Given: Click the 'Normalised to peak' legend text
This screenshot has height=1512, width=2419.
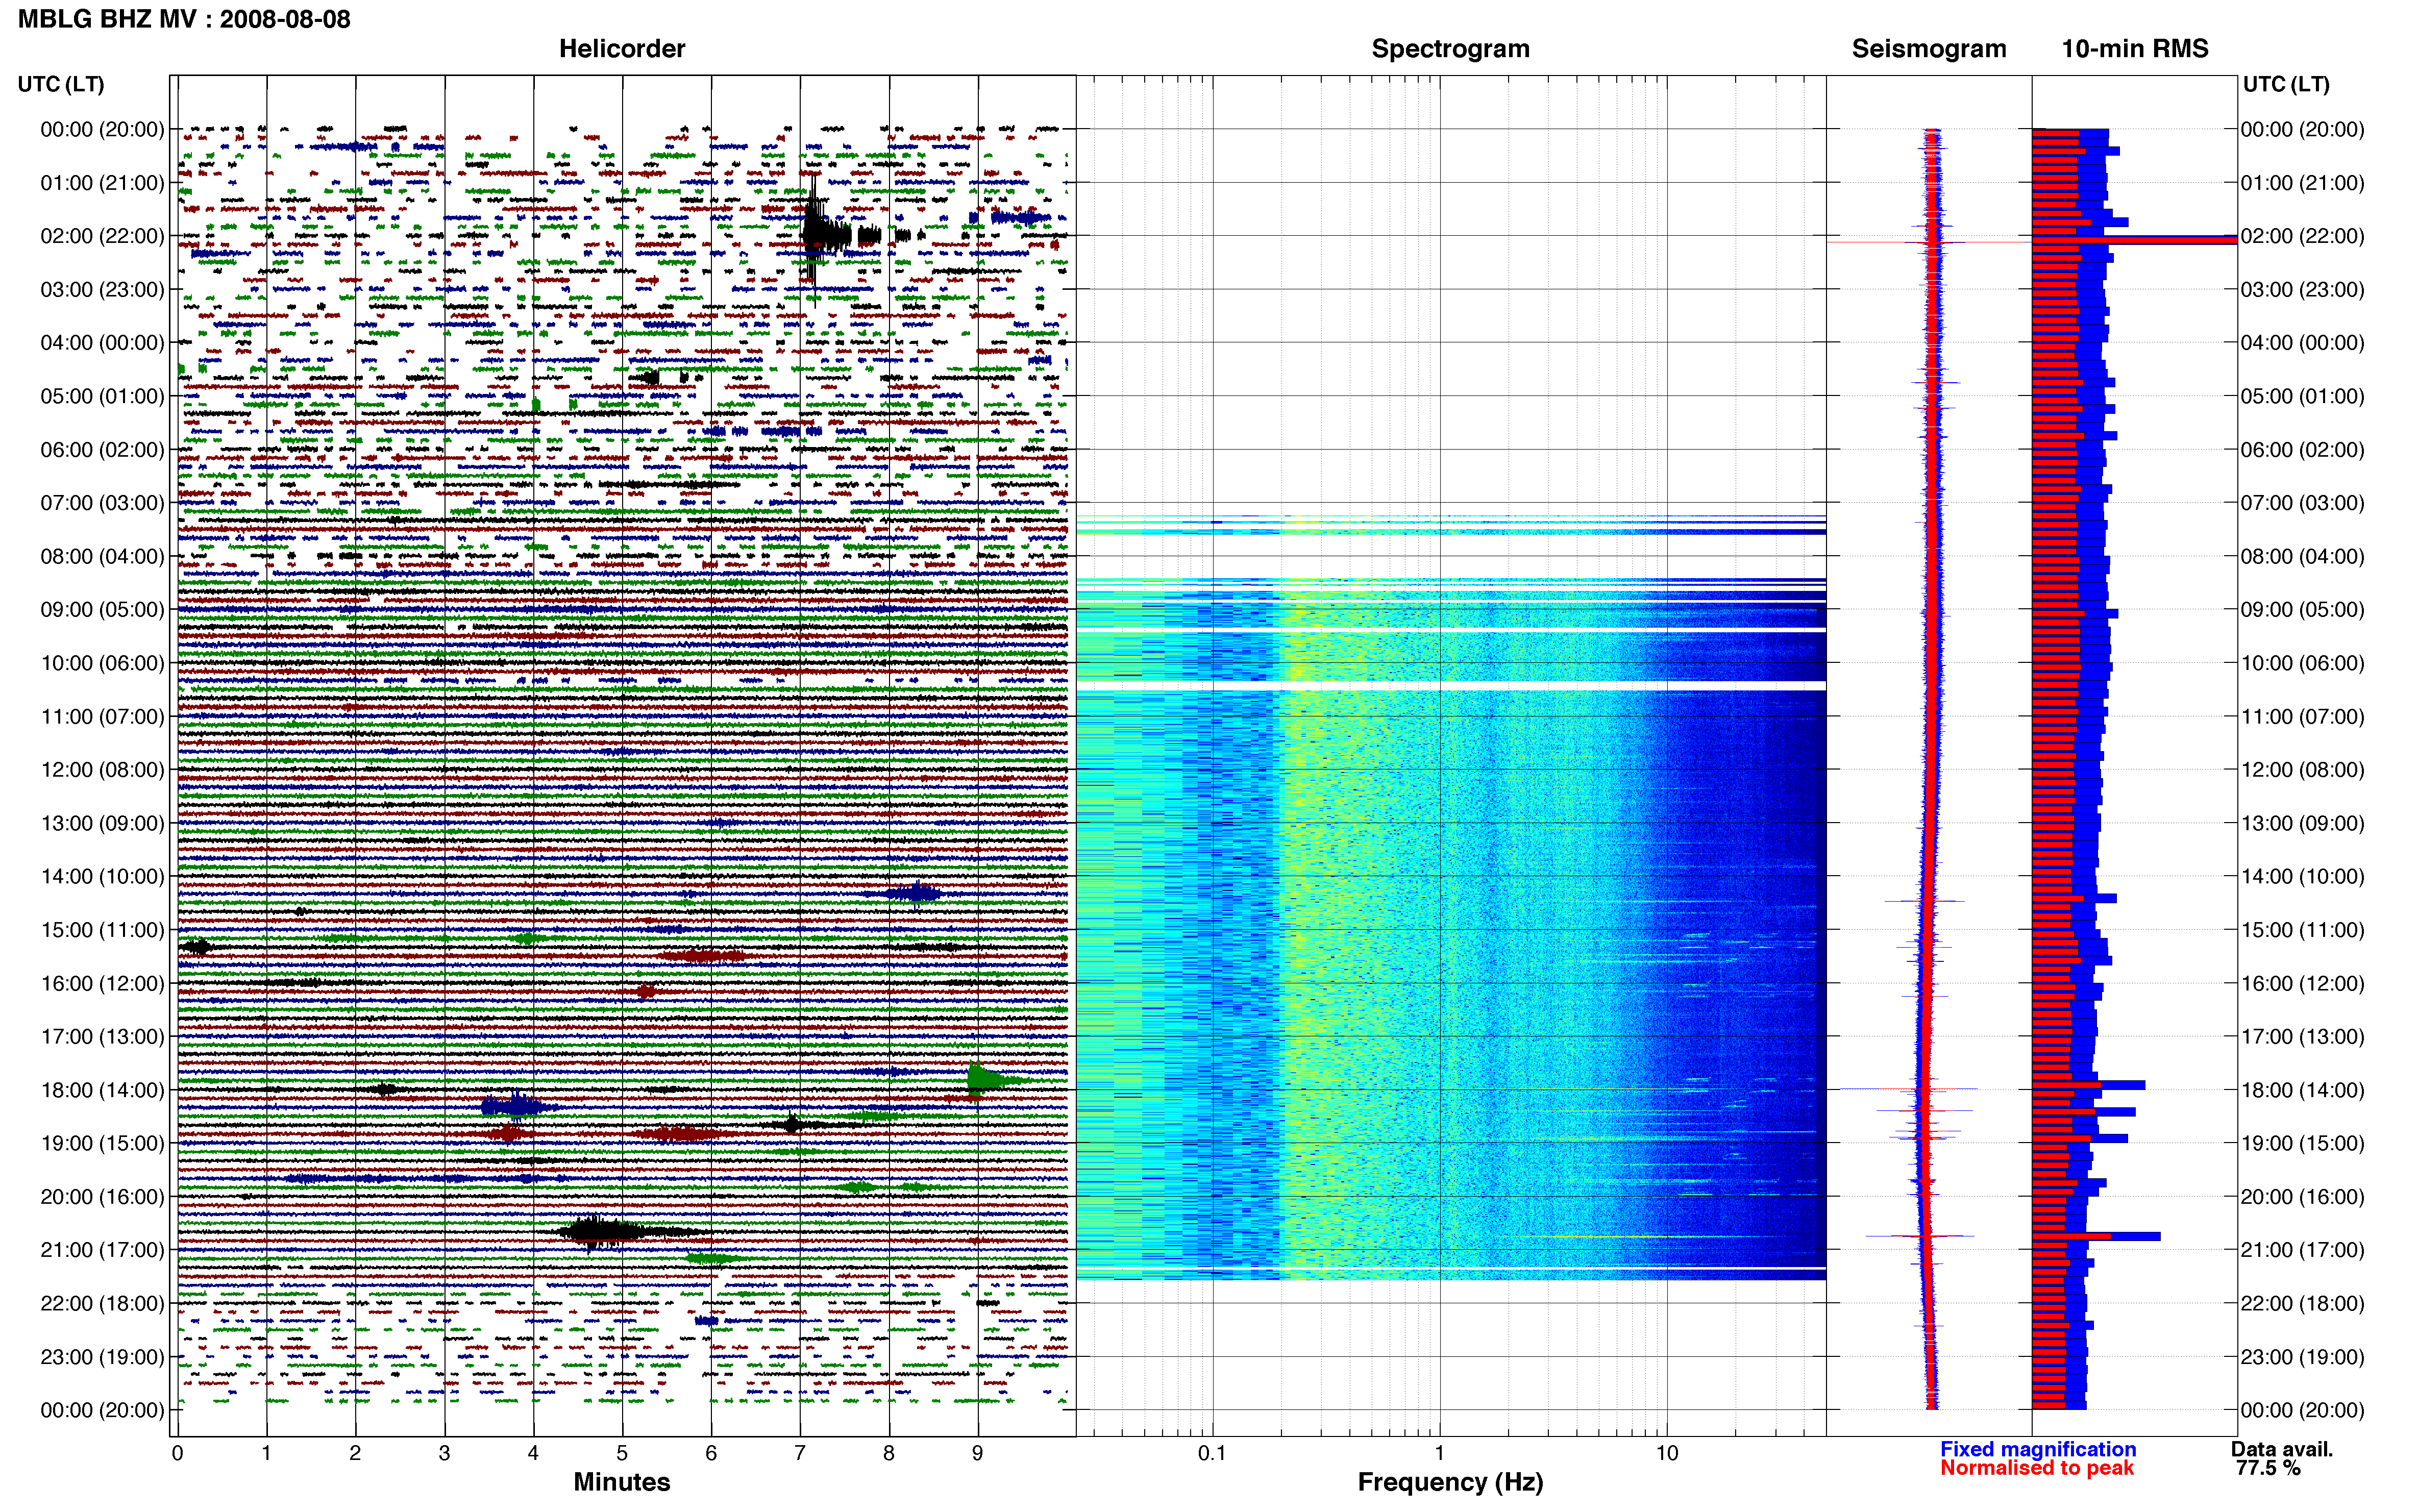Looking at the screenshot, I should click(x=2037, y=1468).
